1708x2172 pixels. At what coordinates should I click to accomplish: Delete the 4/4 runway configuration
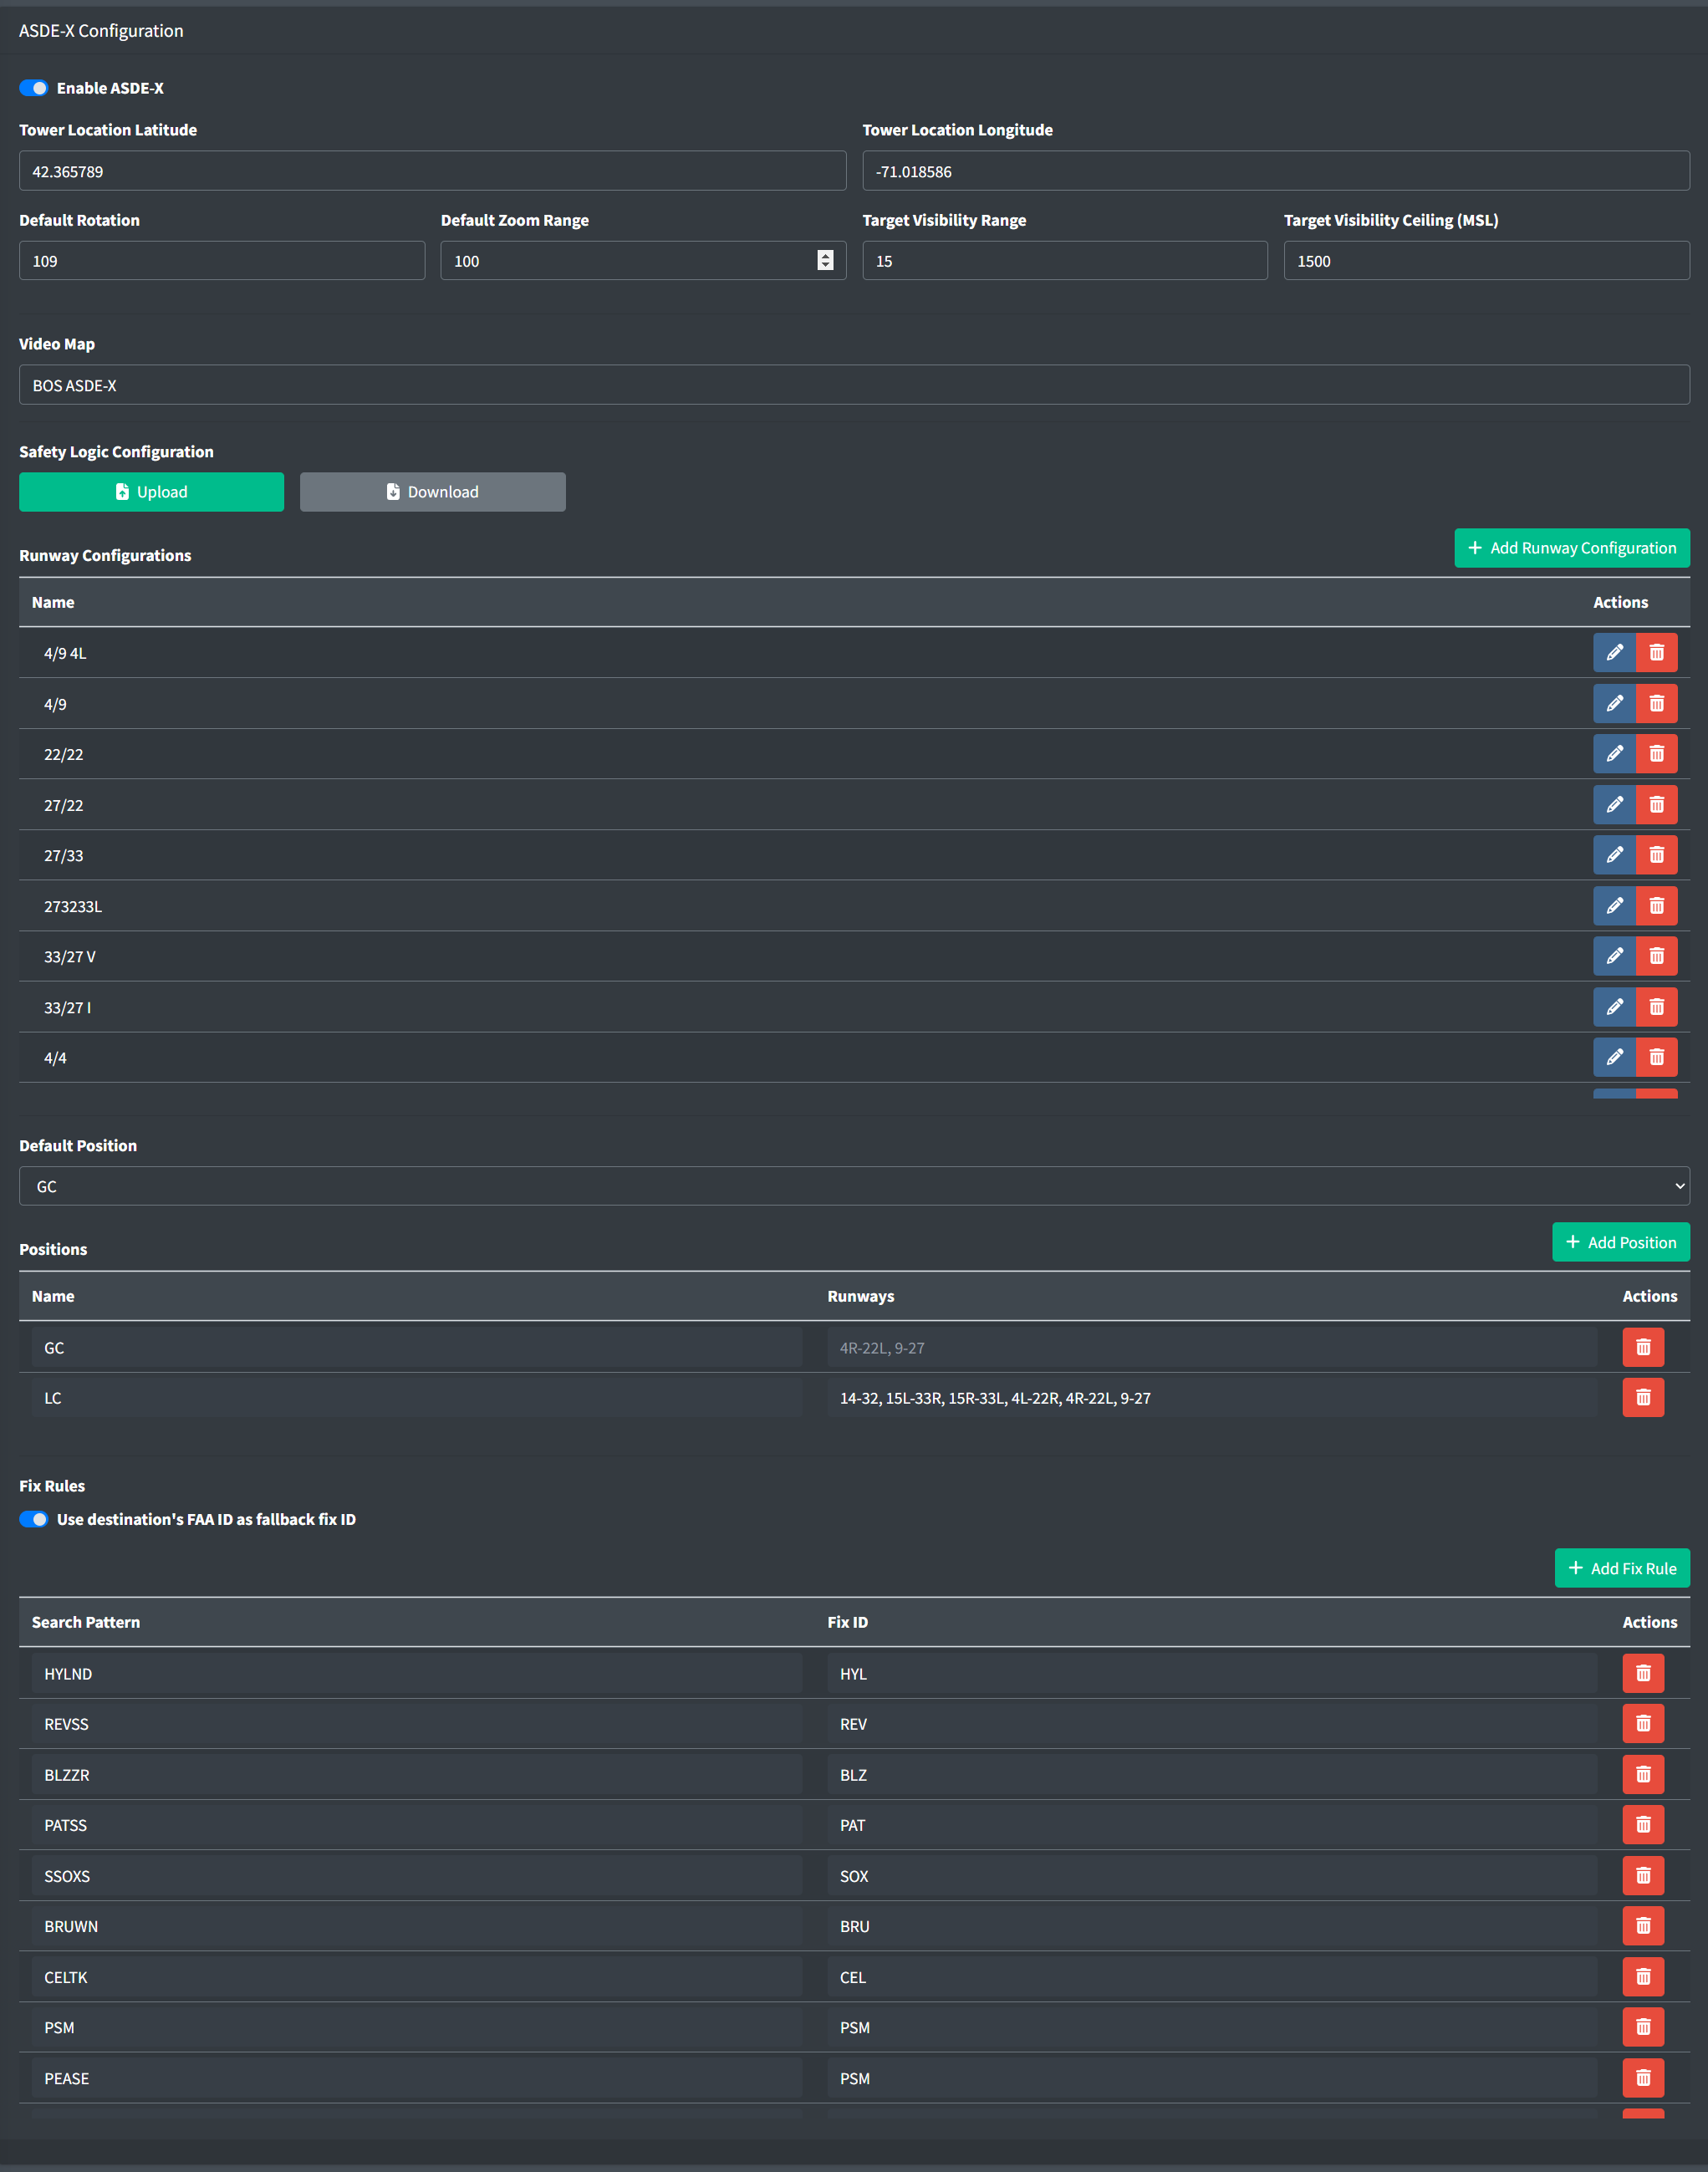coord(1656,1056)
